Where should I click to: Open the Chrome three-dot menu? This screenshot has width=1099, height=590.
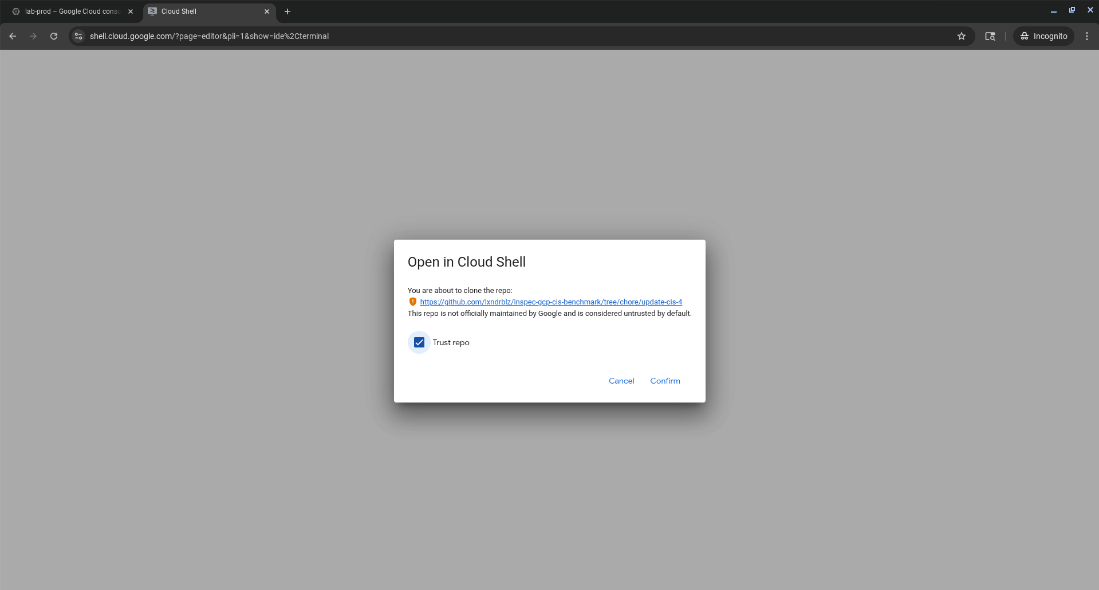1086,36
